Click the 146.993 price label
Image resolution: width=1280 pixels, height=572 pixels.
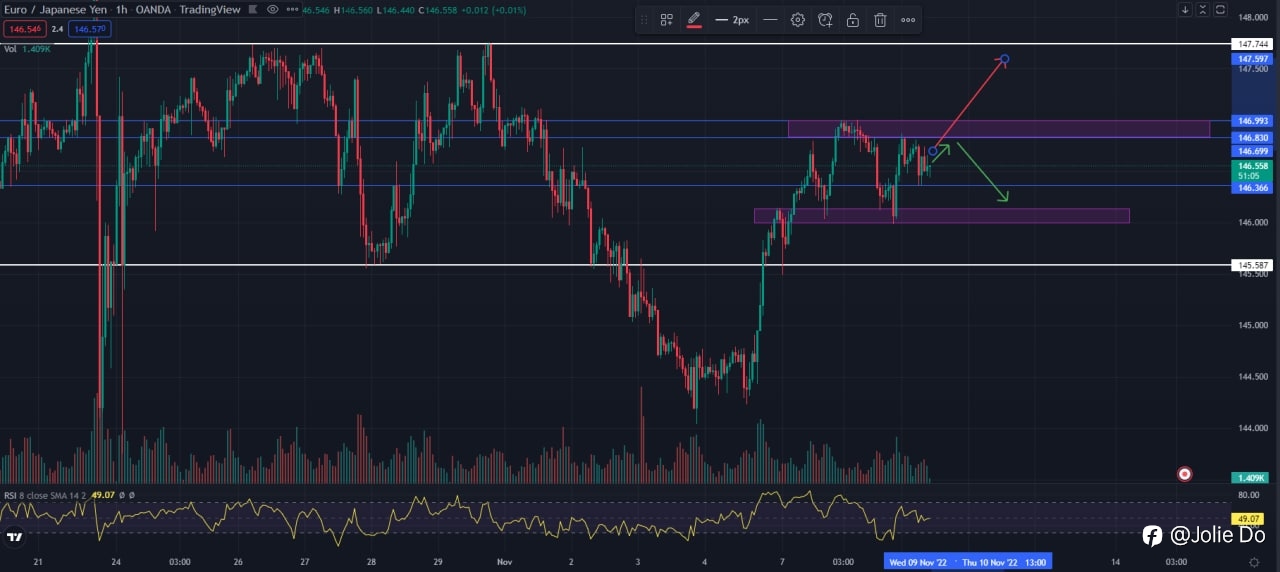click(1253, 120)
